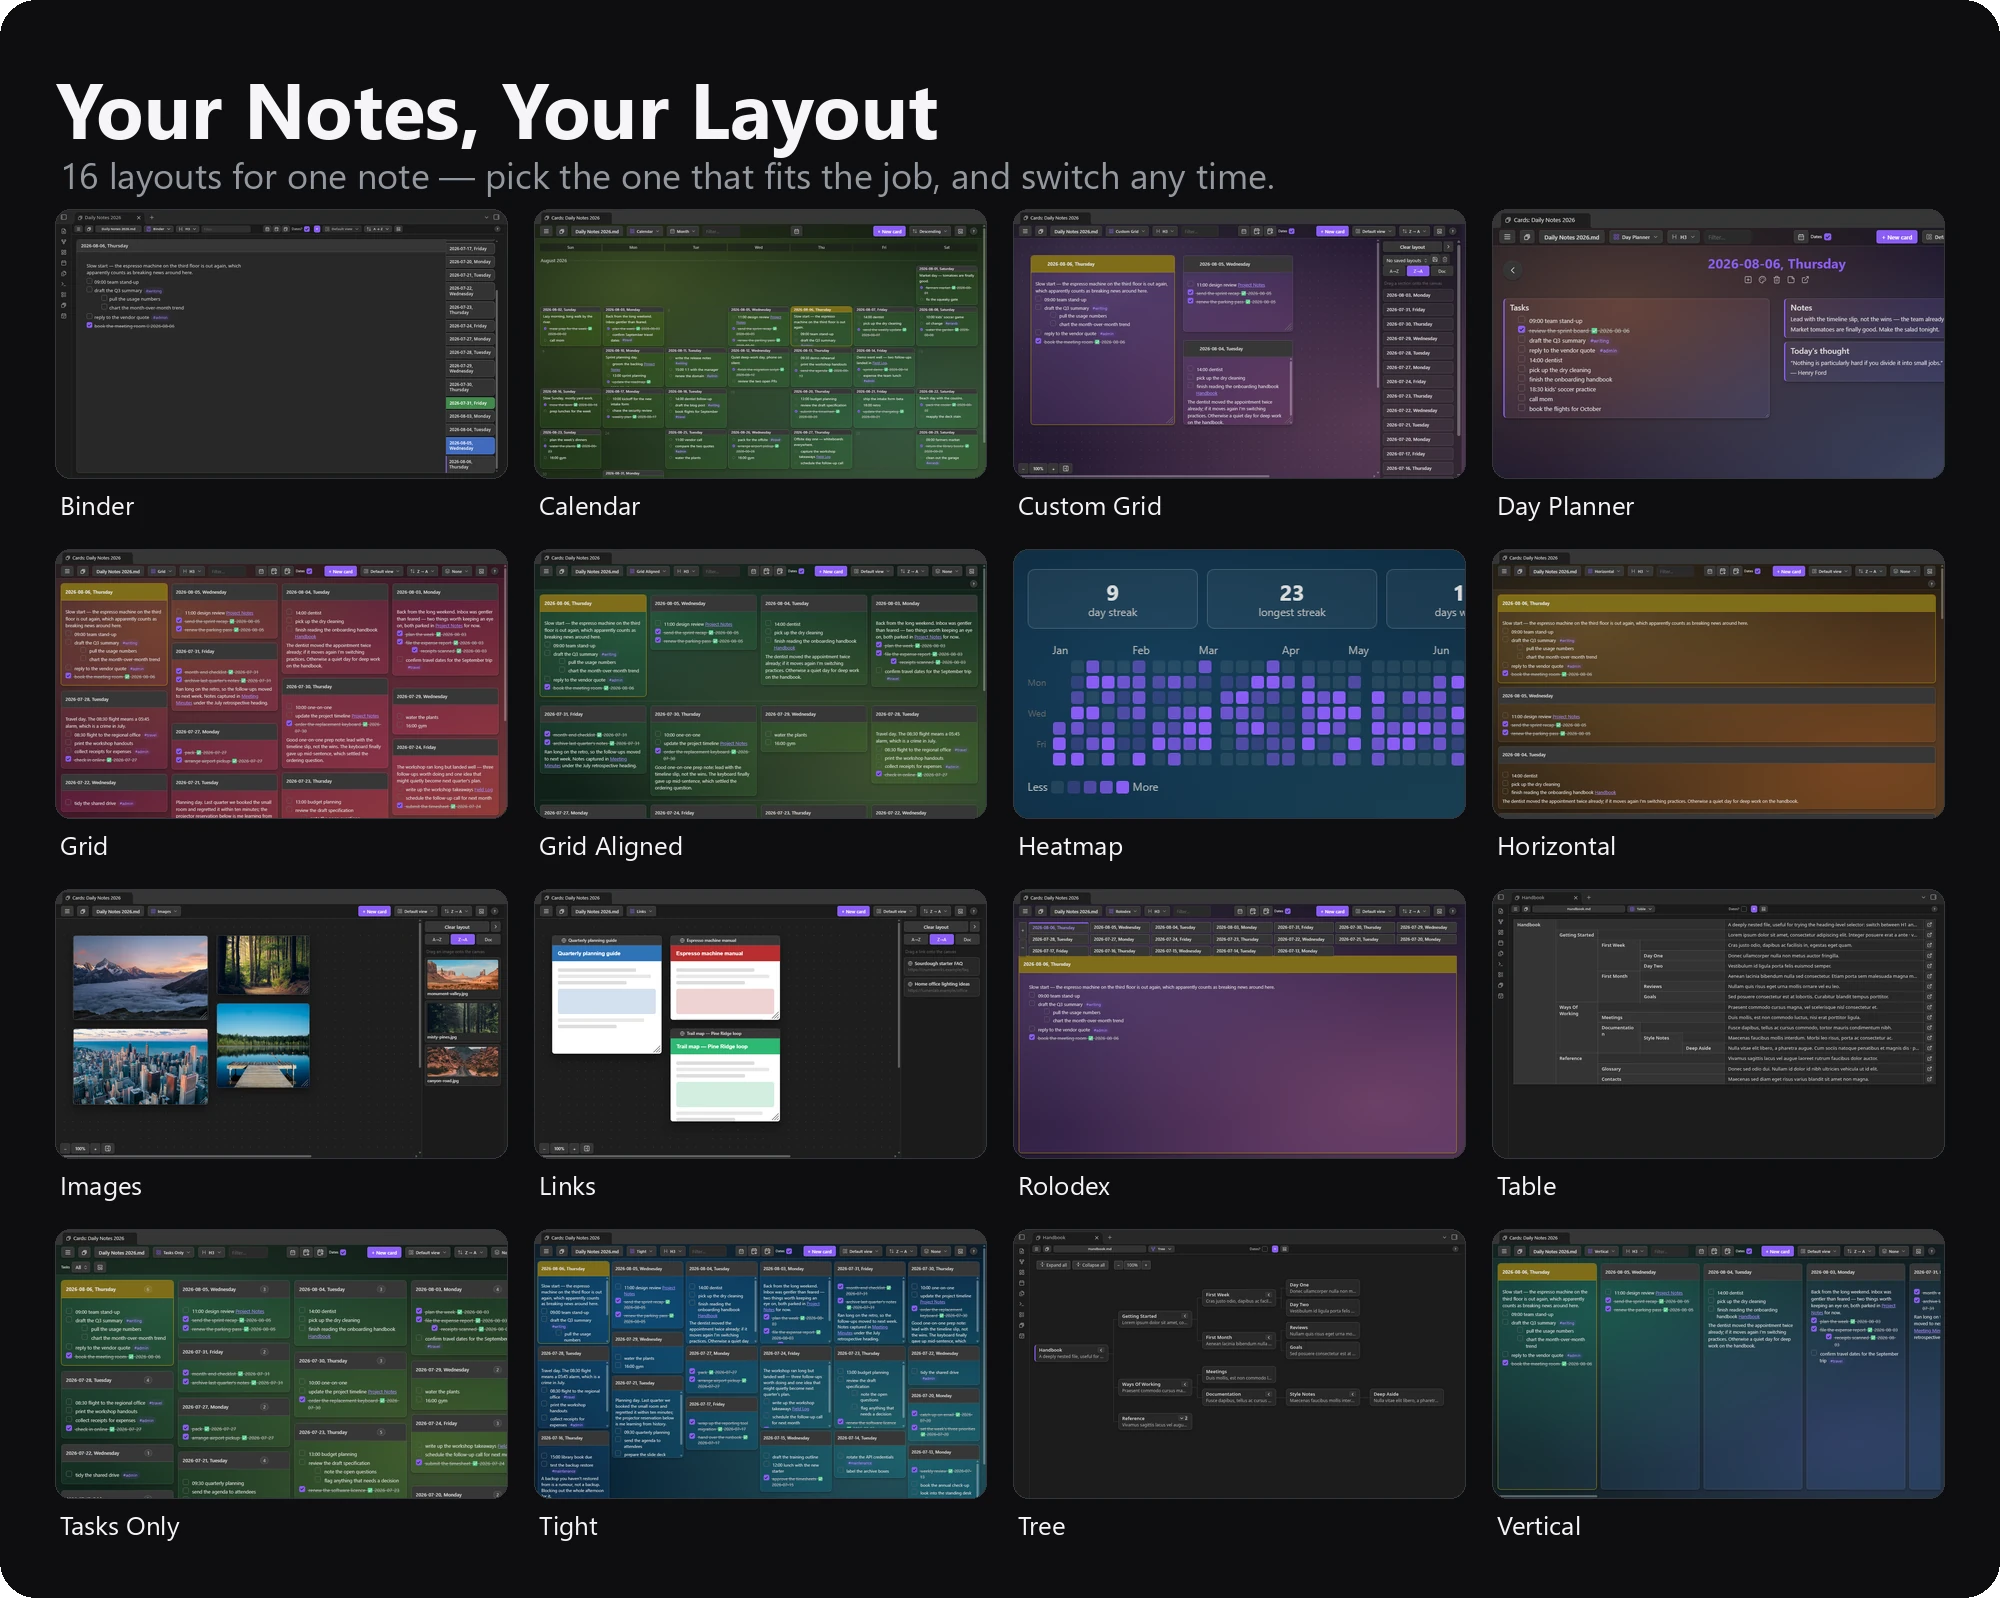Click purple view-mode icon in Tree preview toolbar
Viewport: 2000px width, 1598px height.
(x=1275, y=1249)
